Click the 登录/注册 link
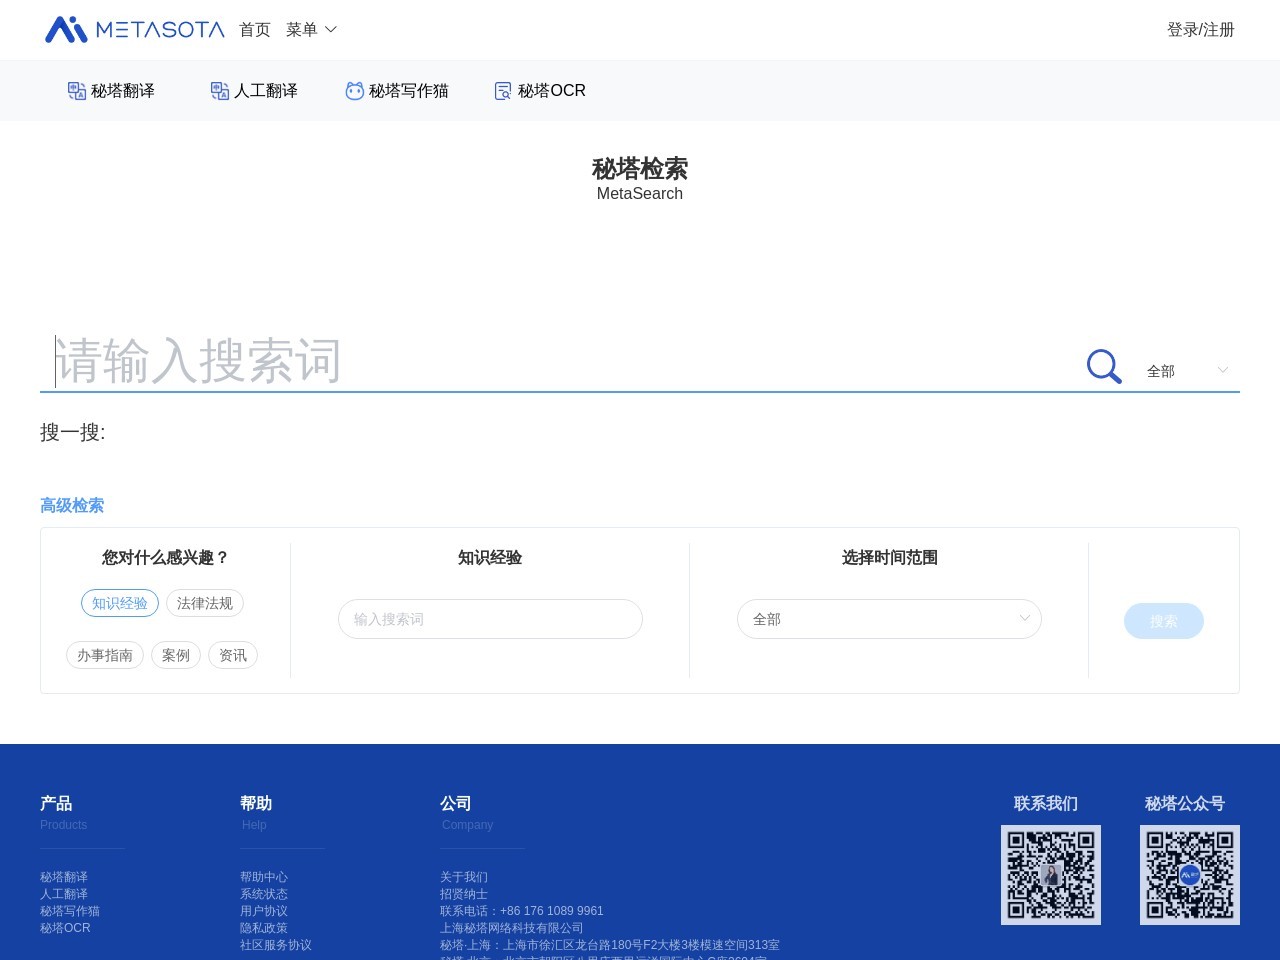Screen dimensions: 1280x960 tap(1200, 30)
